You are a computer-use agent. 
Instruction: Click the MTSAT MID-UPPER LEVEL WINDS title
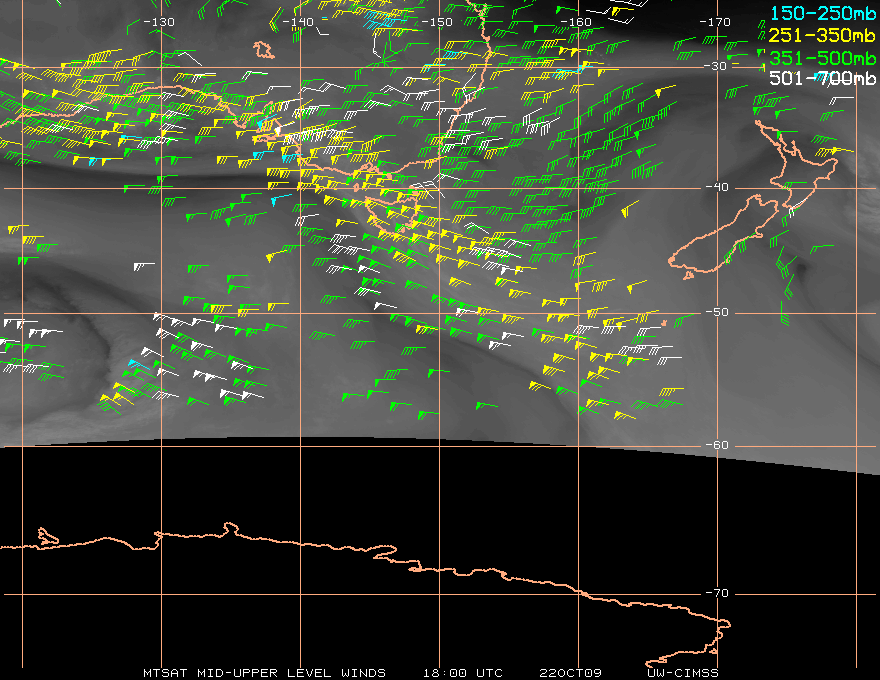[x=264, y=673]
